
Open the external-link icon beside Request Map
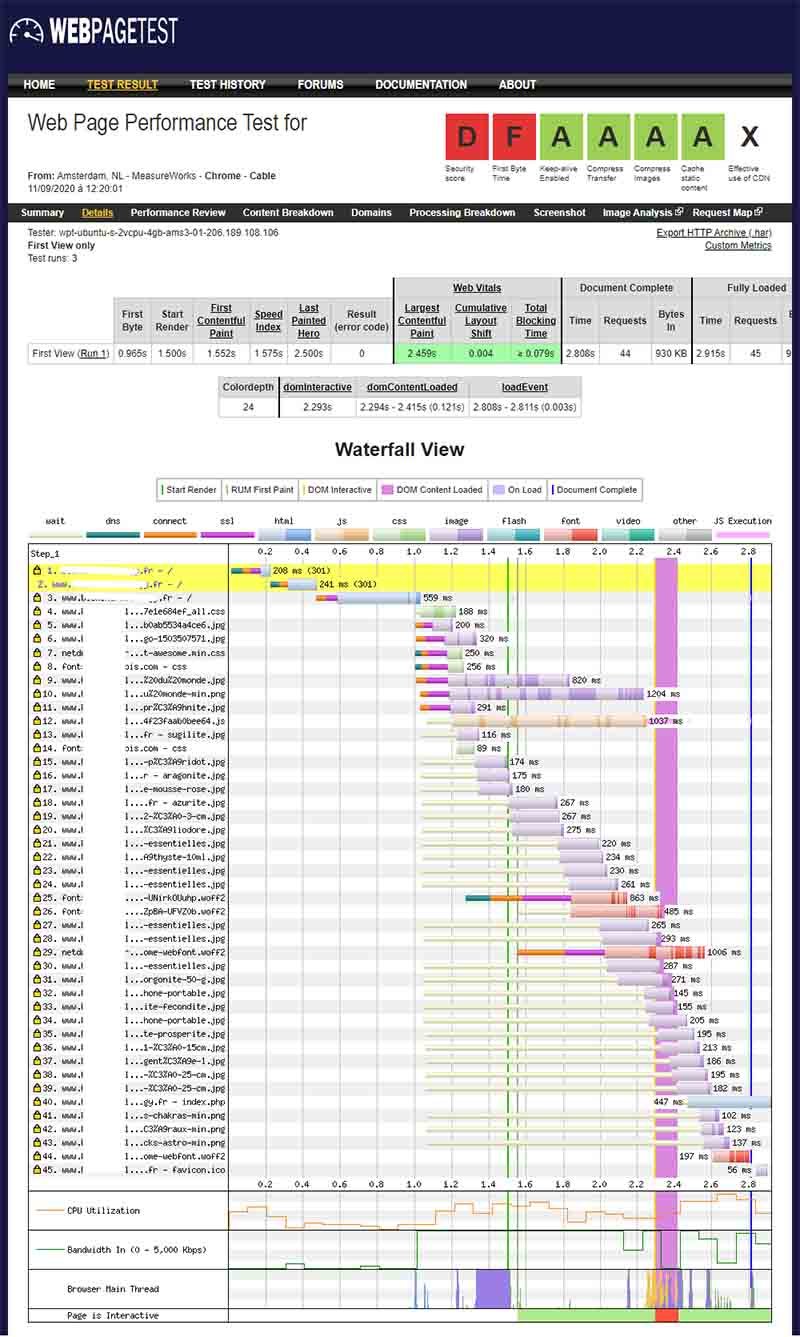point(758,212)
